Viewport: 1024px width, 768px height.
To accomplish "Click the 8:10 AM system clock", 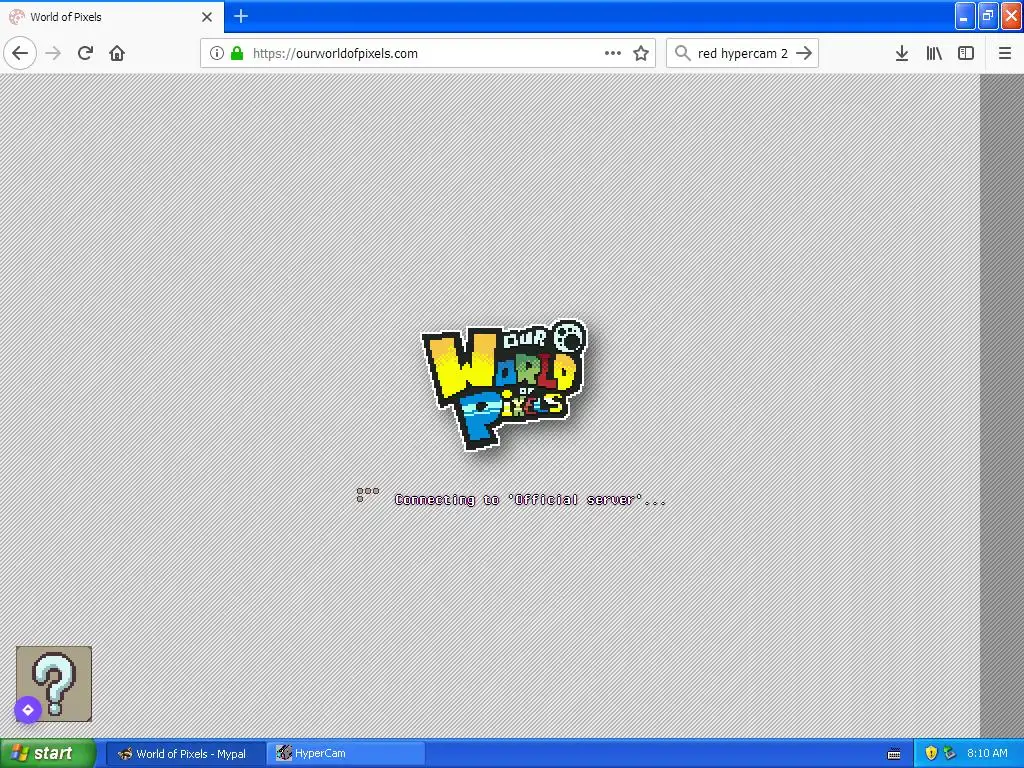I will pos(987,753).
